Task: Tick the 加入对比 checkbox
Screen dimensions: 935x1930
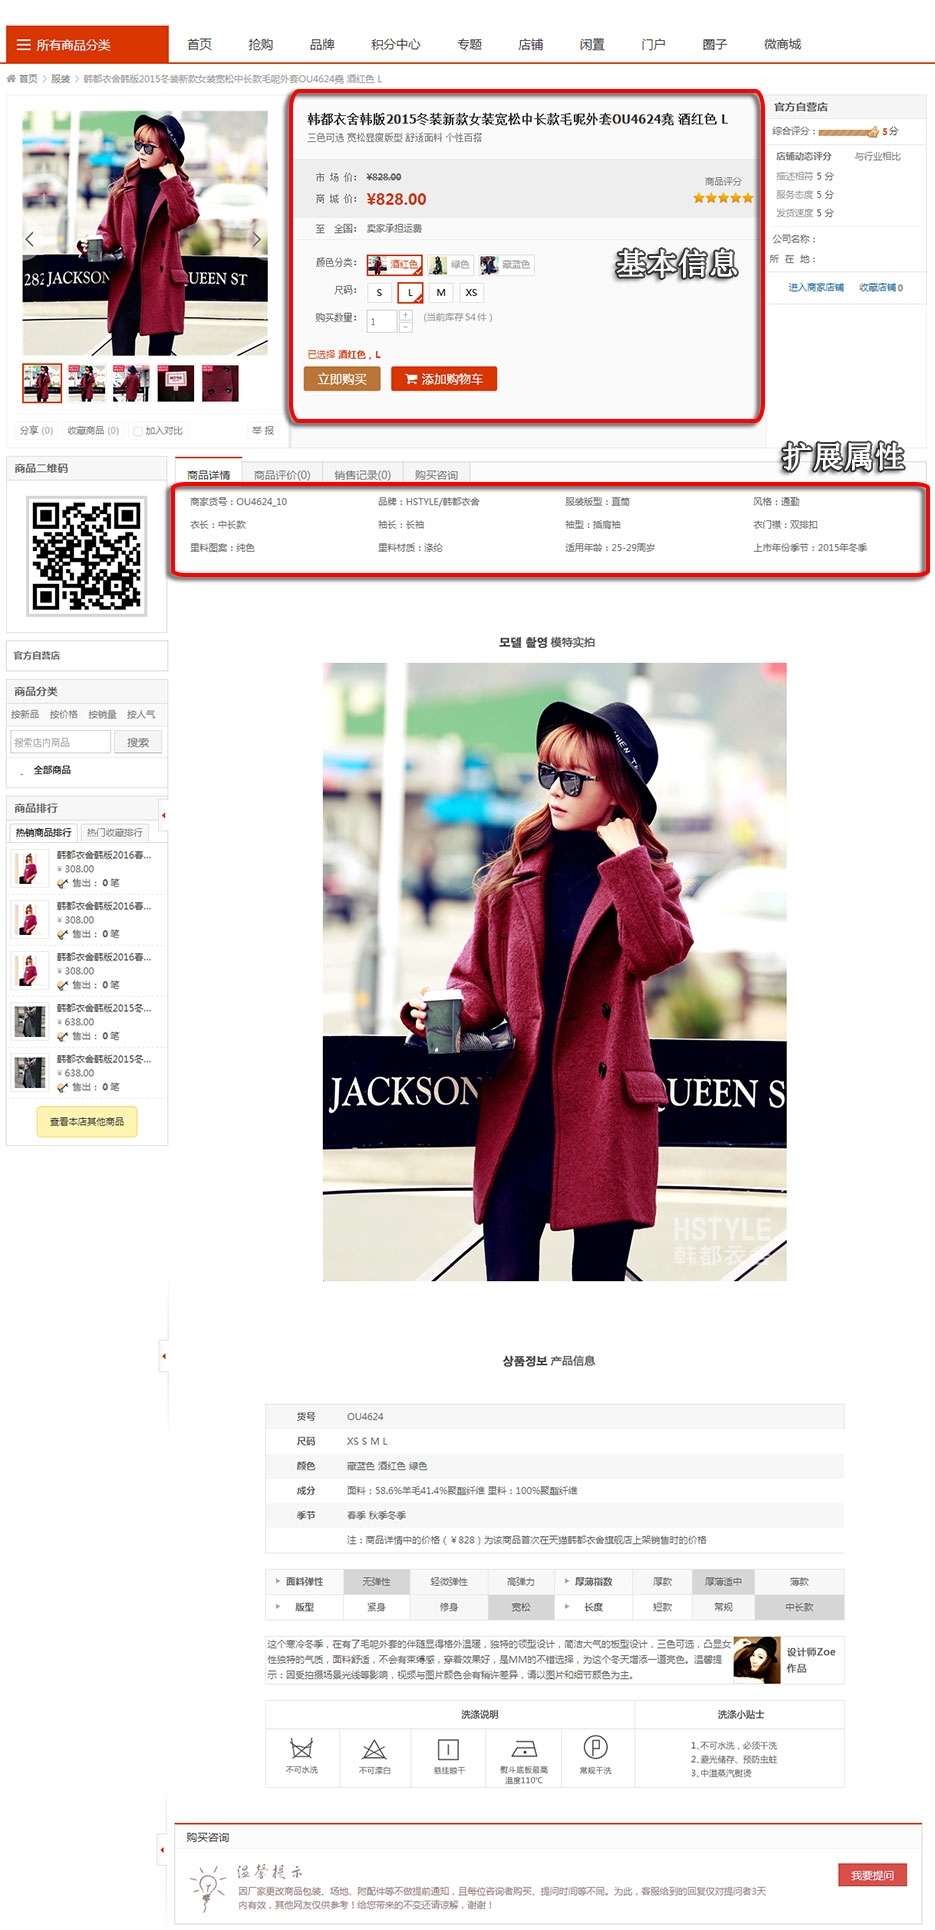Action: [x=138, y=431]
